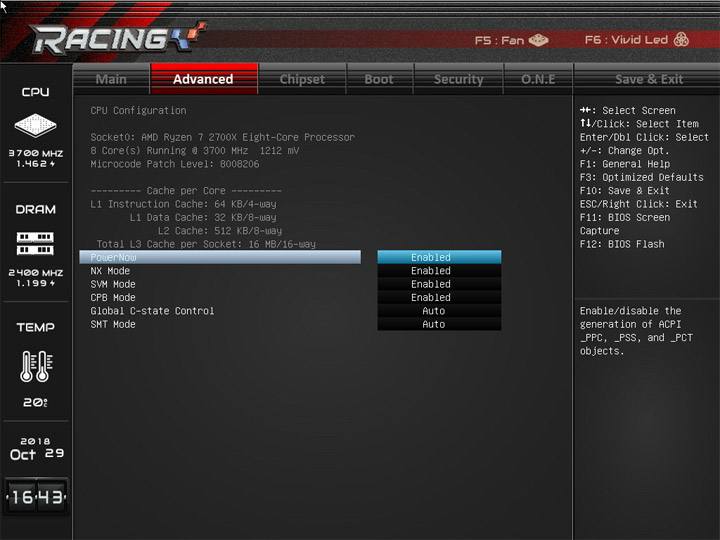
Task: Change SMT Mode Auto value
Action: coord(439,324)
